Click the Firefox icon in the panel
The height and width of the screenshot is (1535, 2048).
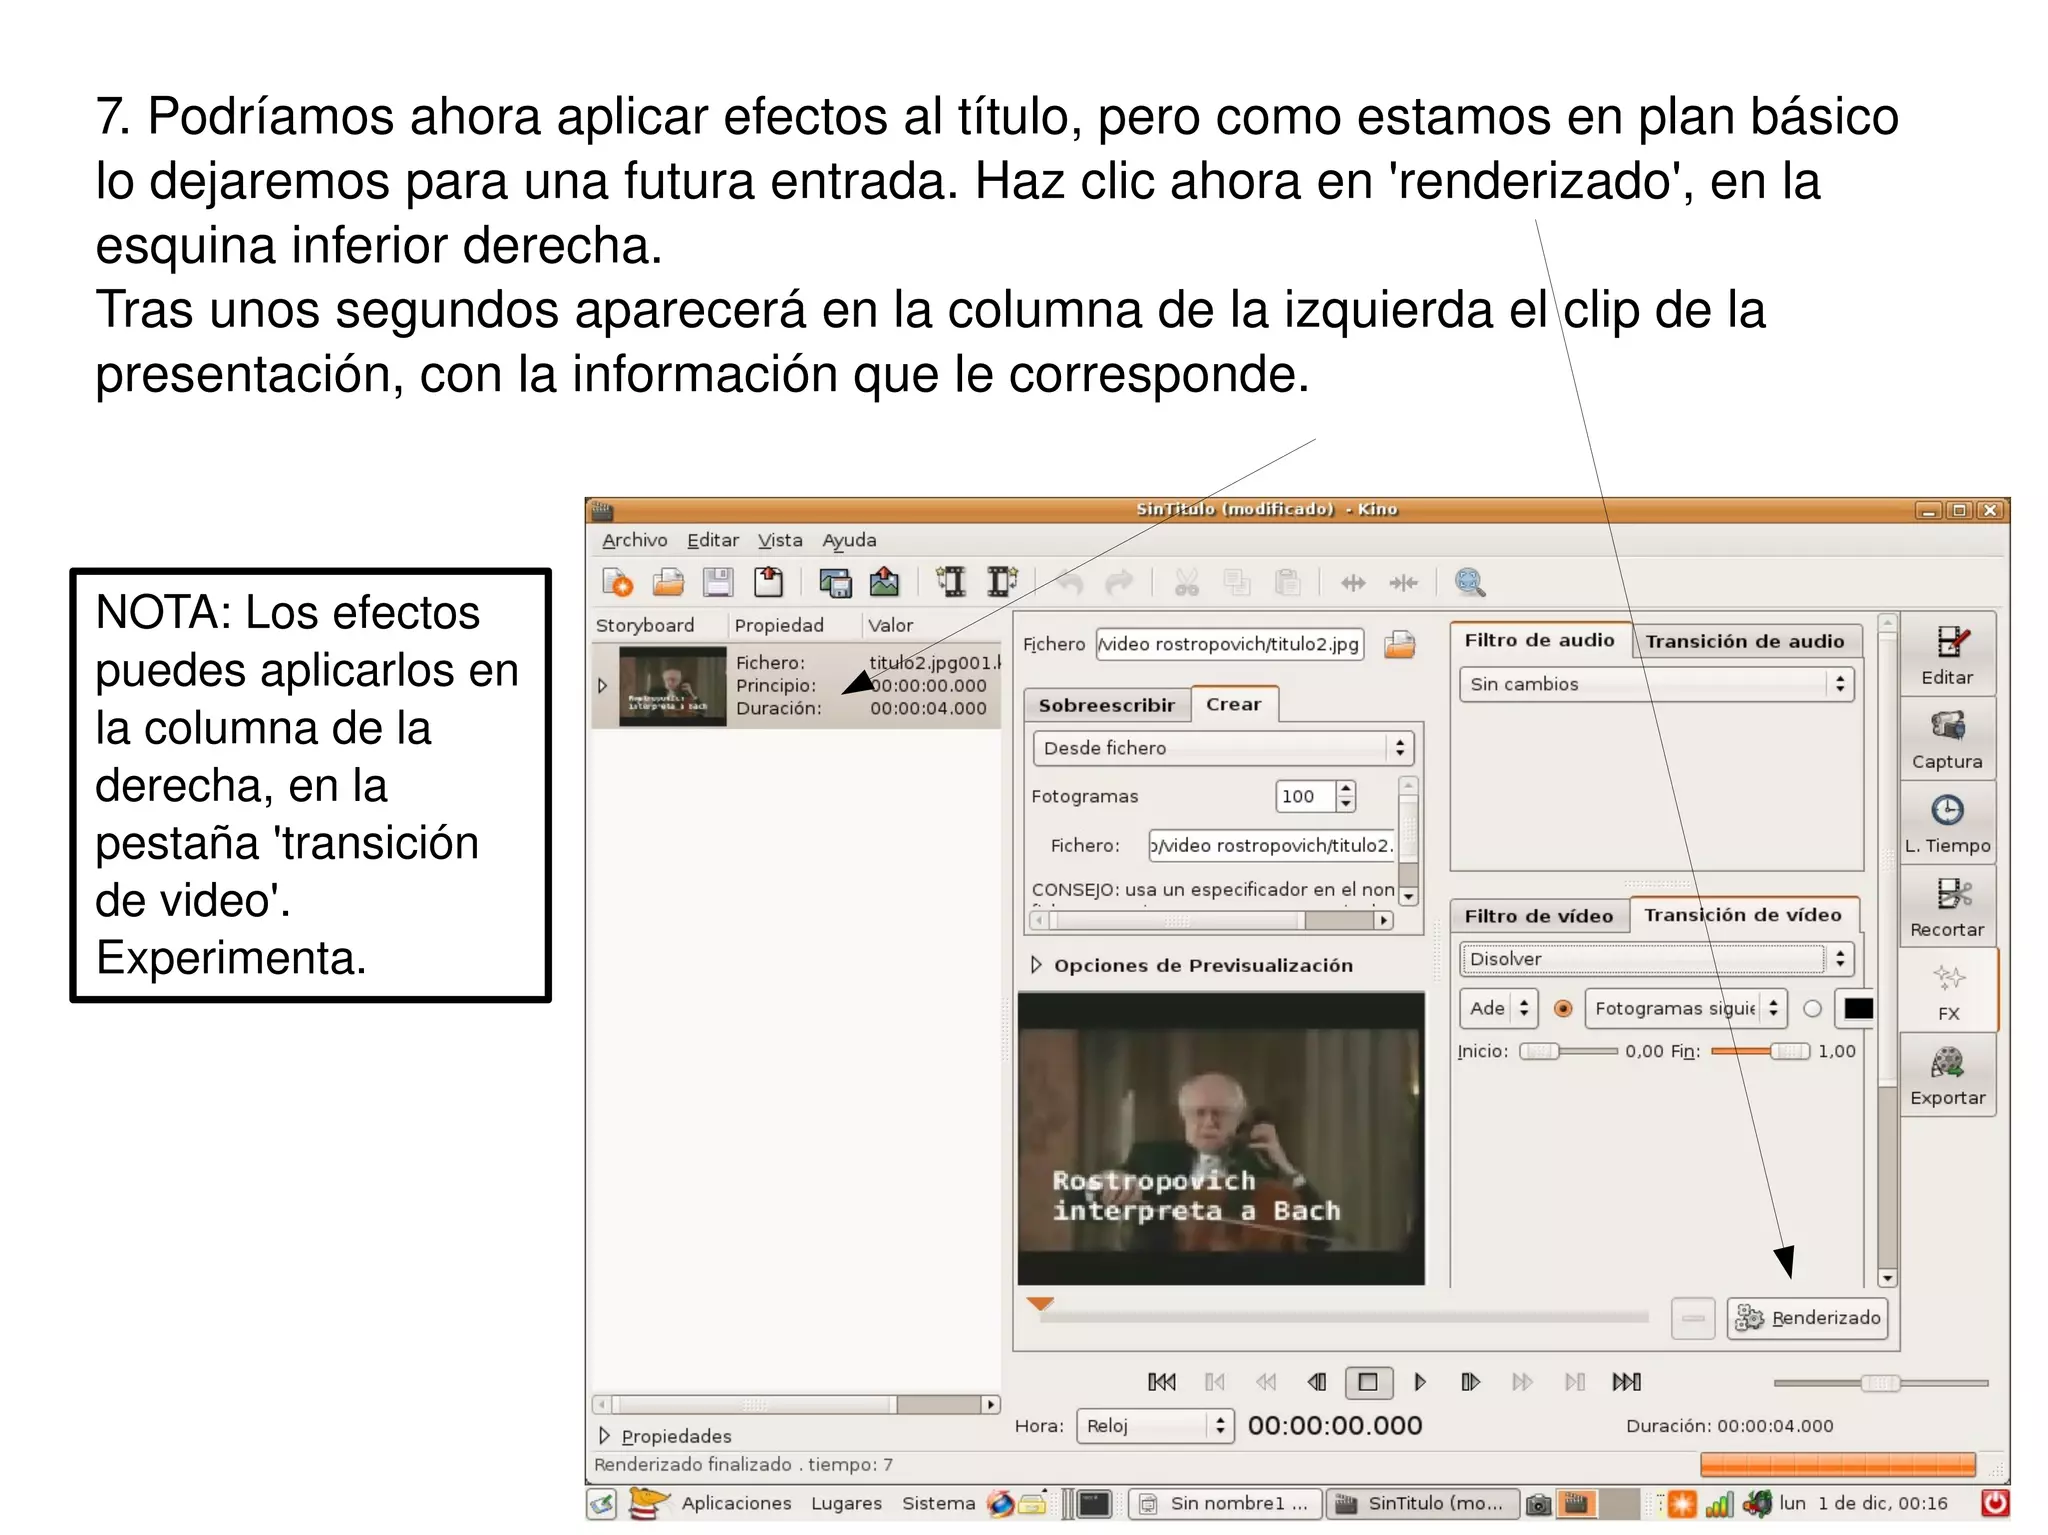pyautogui.click(x=1001, y=1503)
